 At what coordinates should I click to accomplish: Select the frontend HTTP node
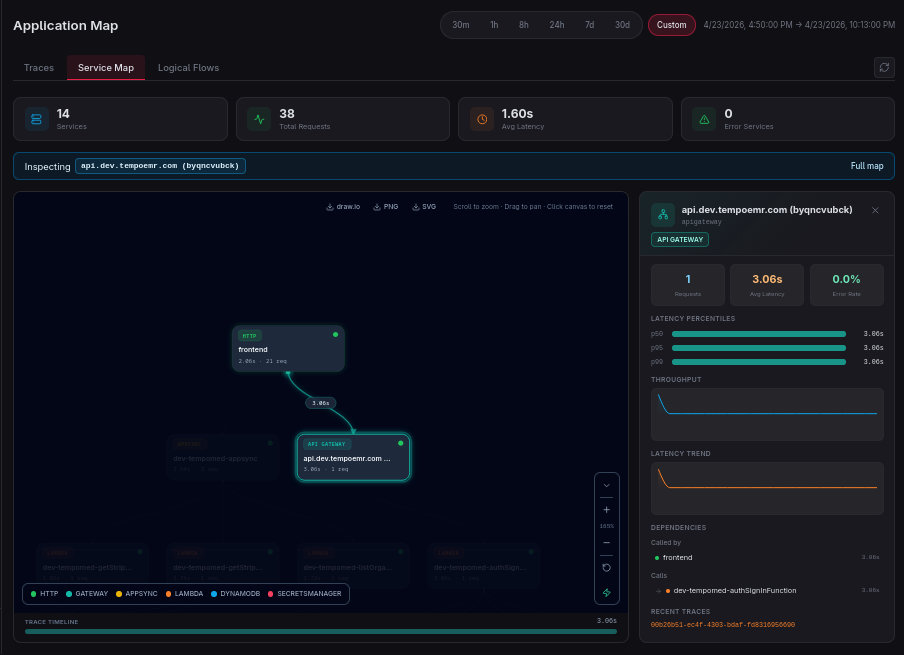click(288, 348)
